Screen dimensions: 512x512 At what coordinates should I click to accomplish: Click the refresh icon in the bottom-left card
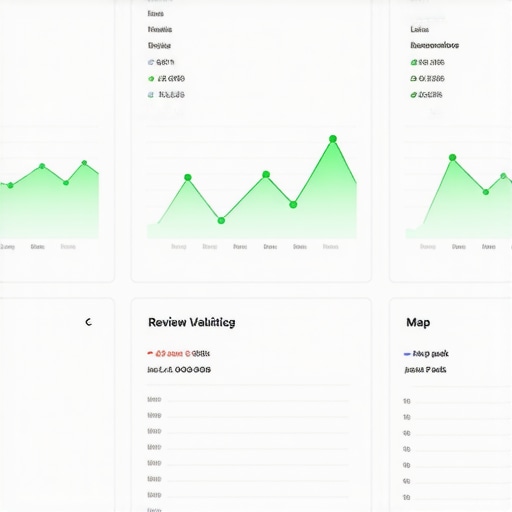[x=88, y=322]
